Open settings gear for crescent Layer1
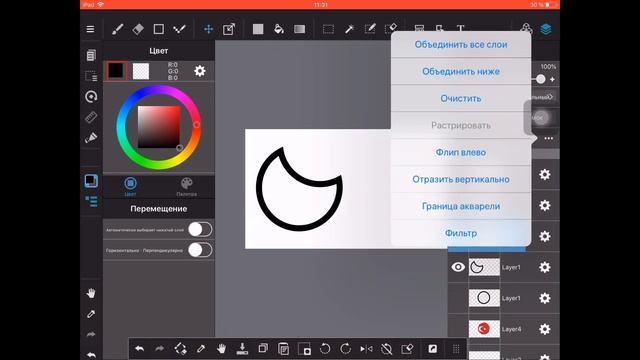 (x=544, y=267)
